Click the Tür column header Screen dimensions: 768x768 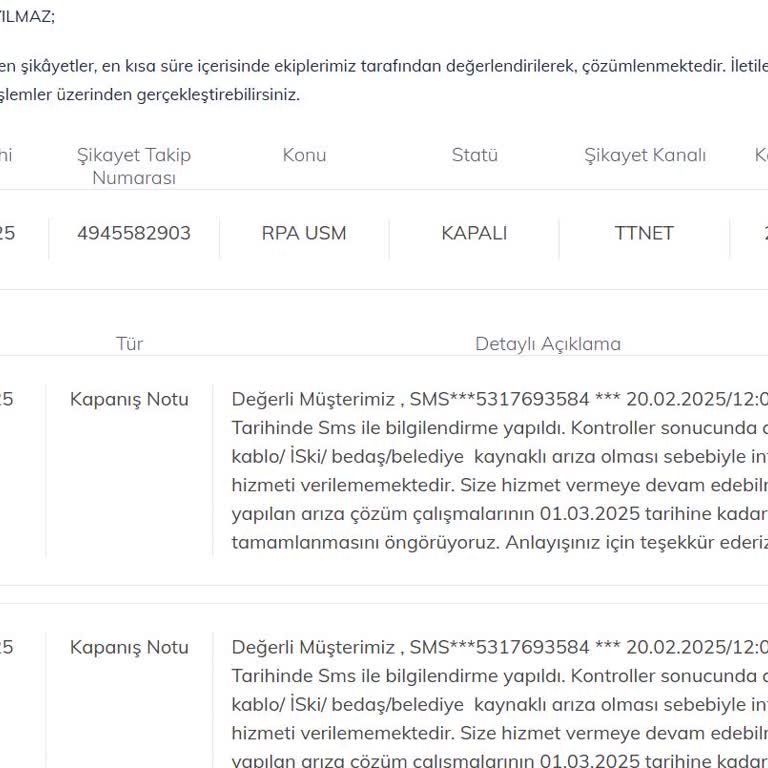point(129,343)
